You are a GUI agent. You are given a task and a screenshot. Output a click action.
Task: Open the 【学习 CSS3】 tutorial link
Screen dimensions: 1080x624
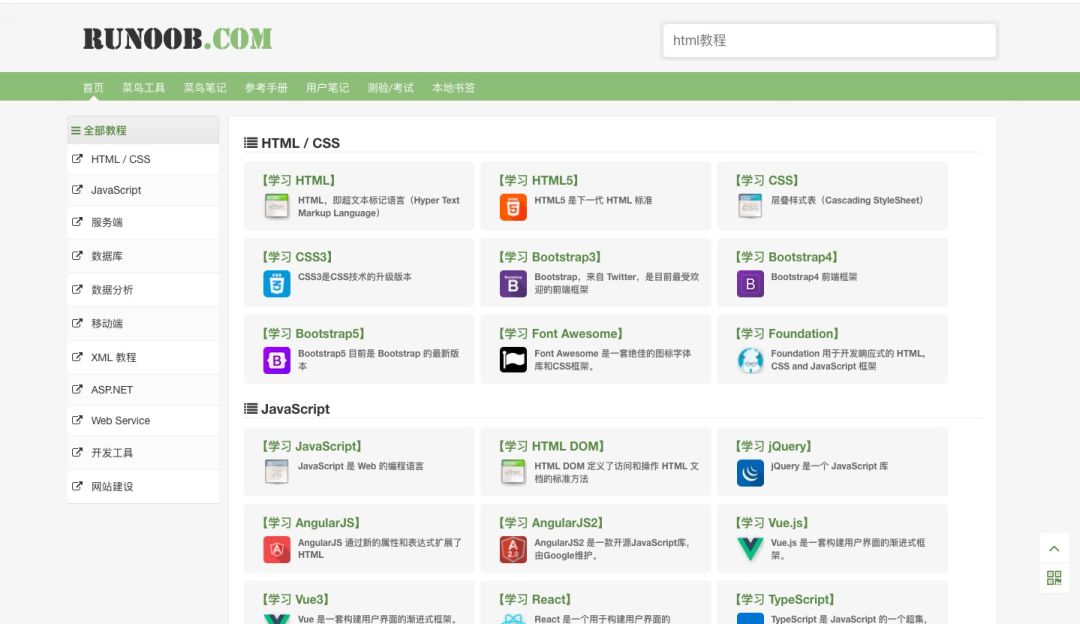(297, 257)
